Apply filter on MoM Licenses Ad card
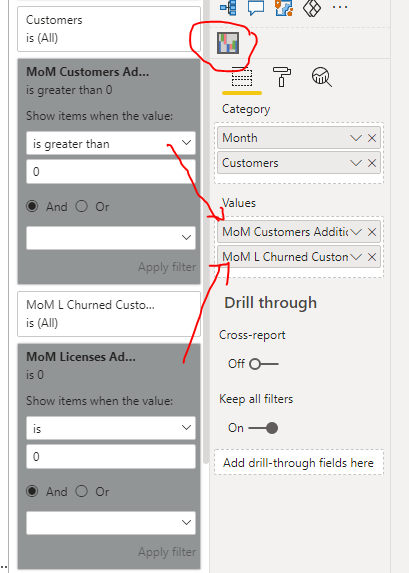409x573 pixels. pyautogui.click(x=167, y=552)
